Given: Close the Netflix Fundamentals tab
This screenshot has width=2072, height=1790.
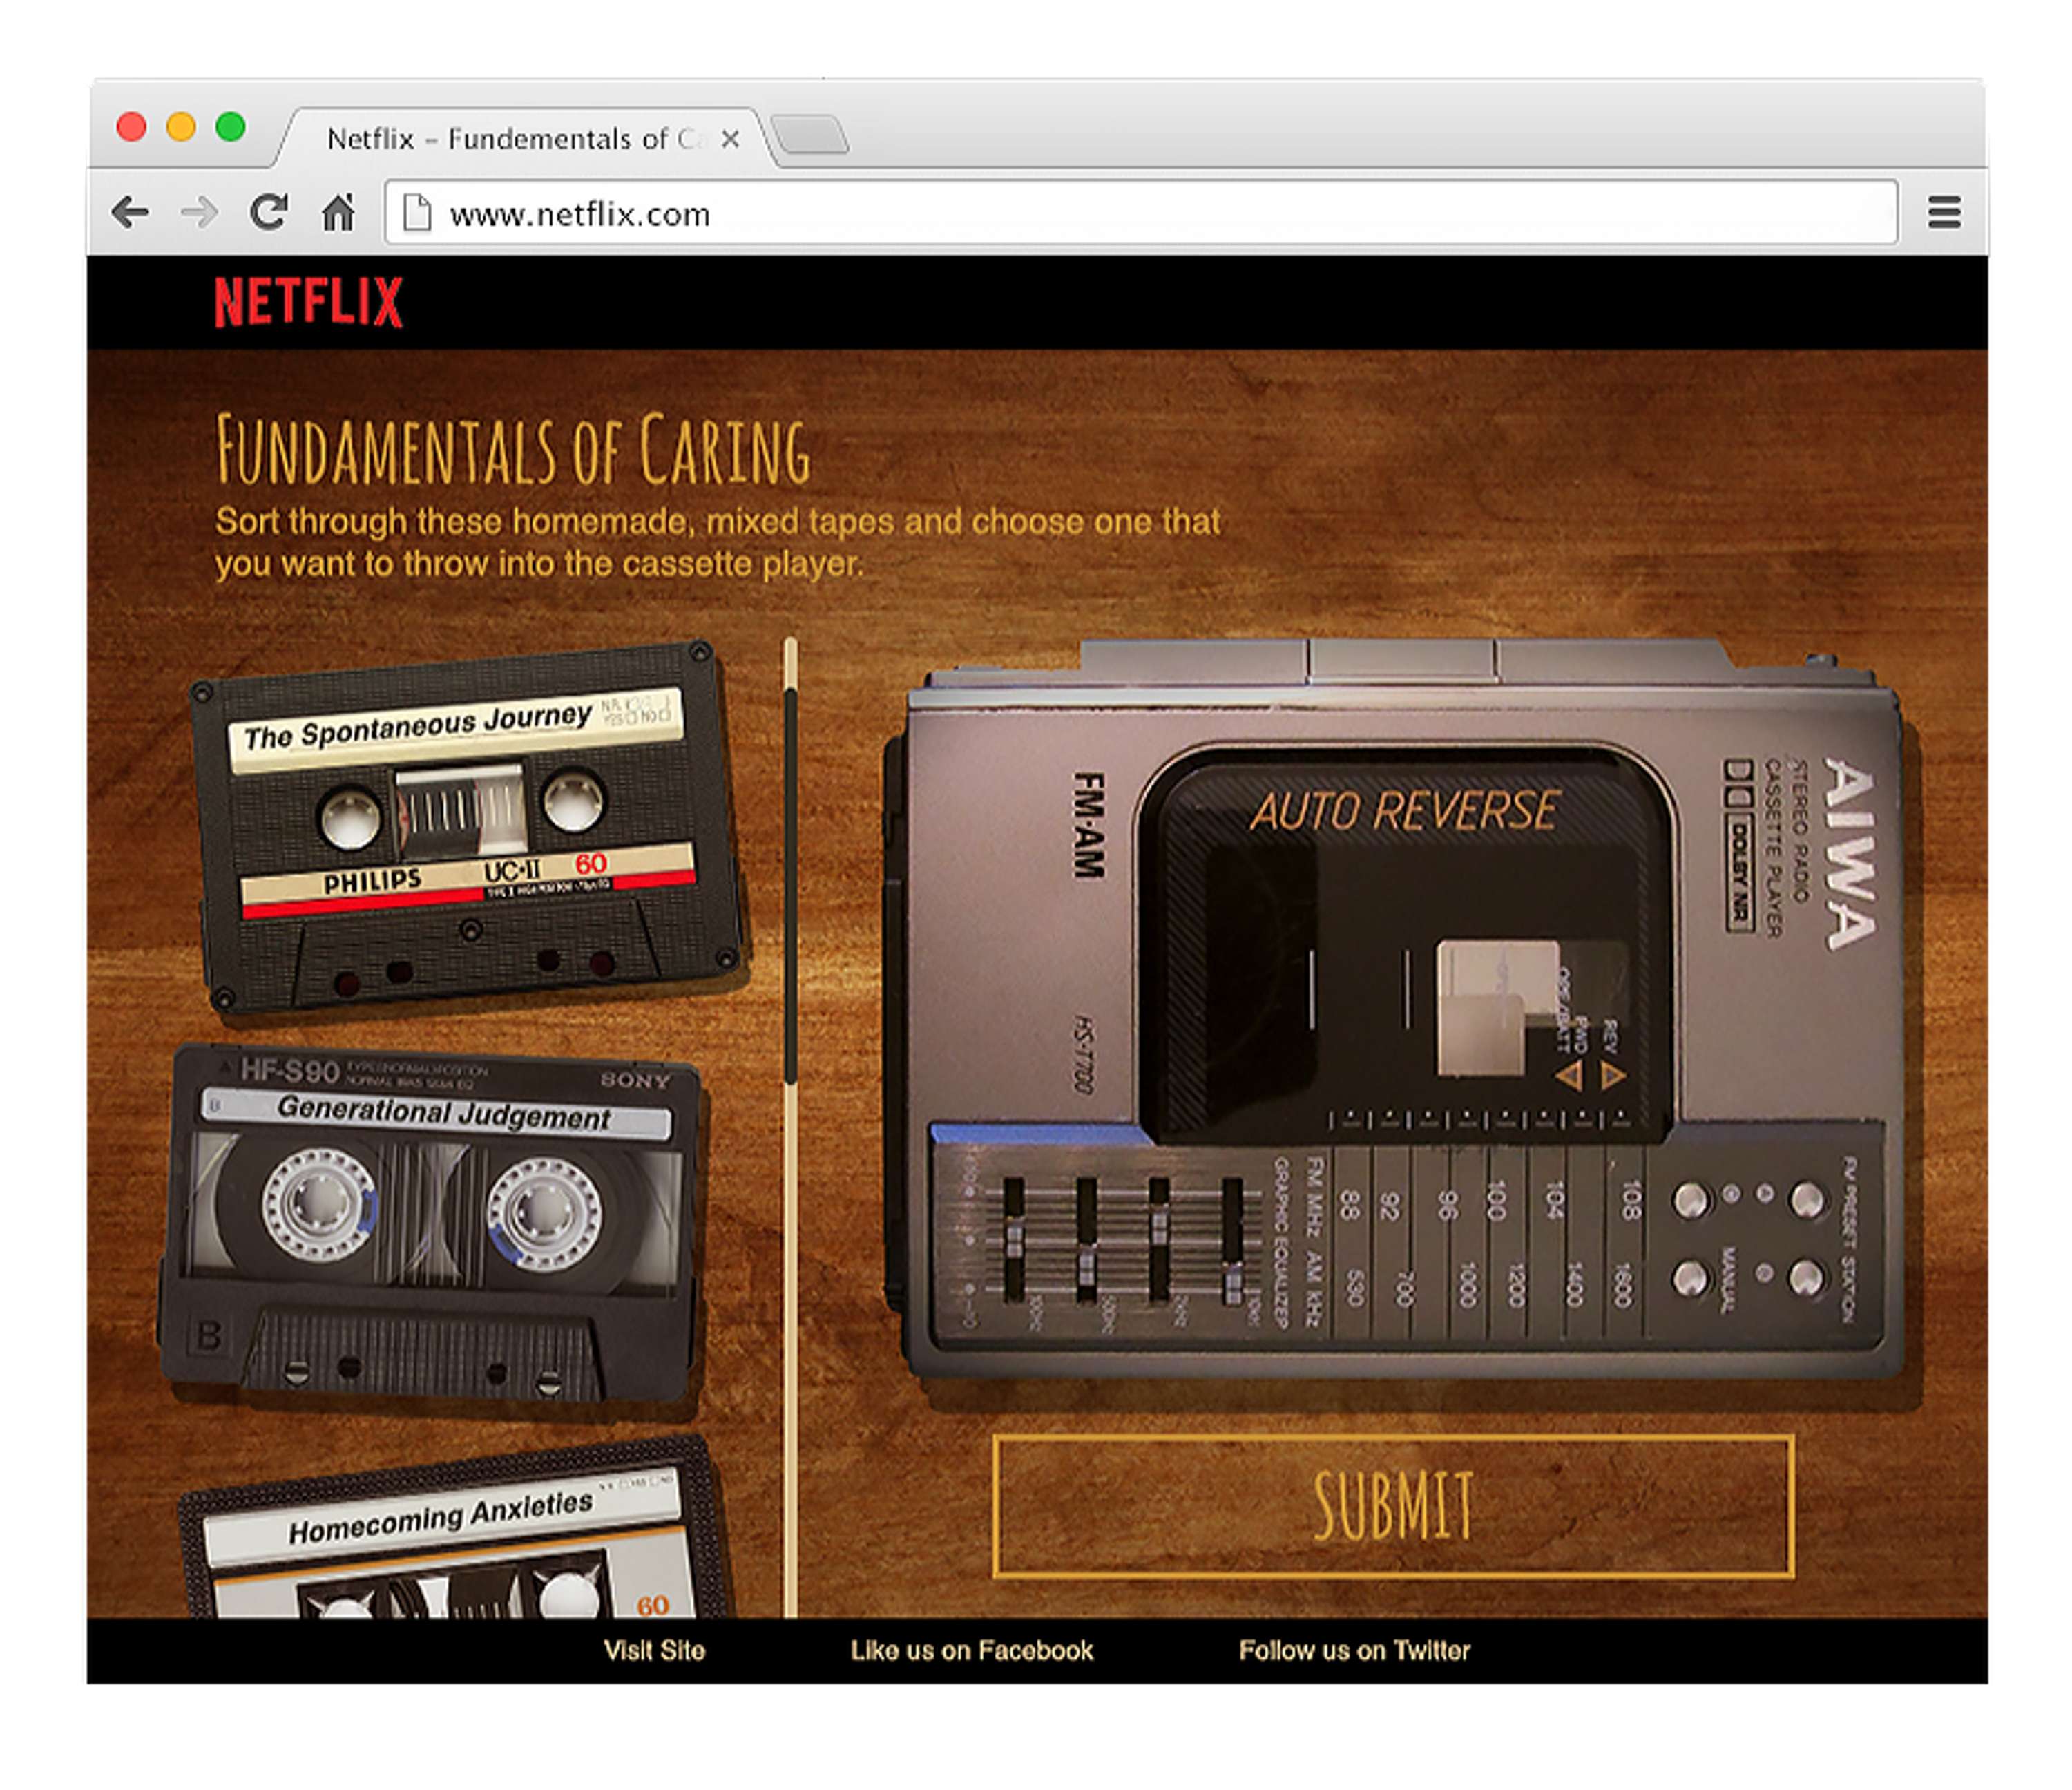Looking at the screenshot, I should 731,139.
